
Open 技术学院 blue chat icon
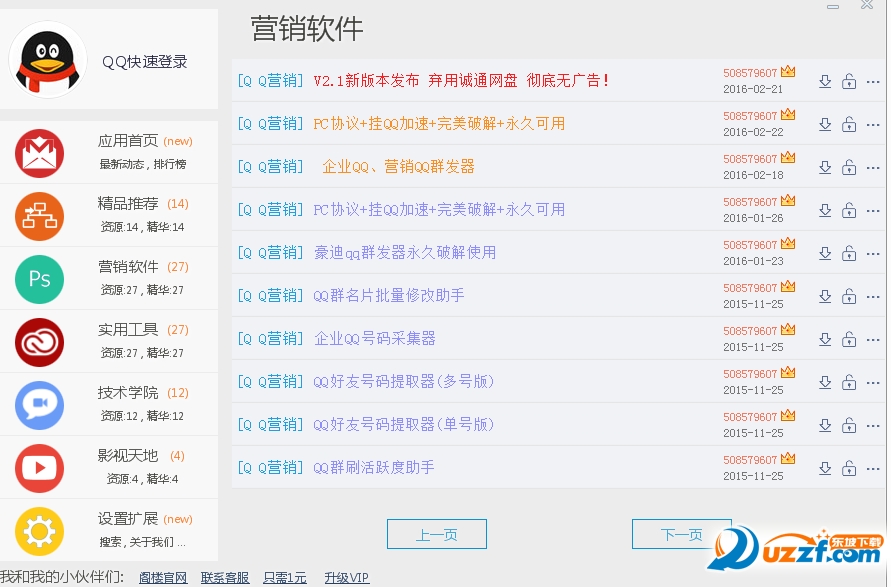click(39, 405)
